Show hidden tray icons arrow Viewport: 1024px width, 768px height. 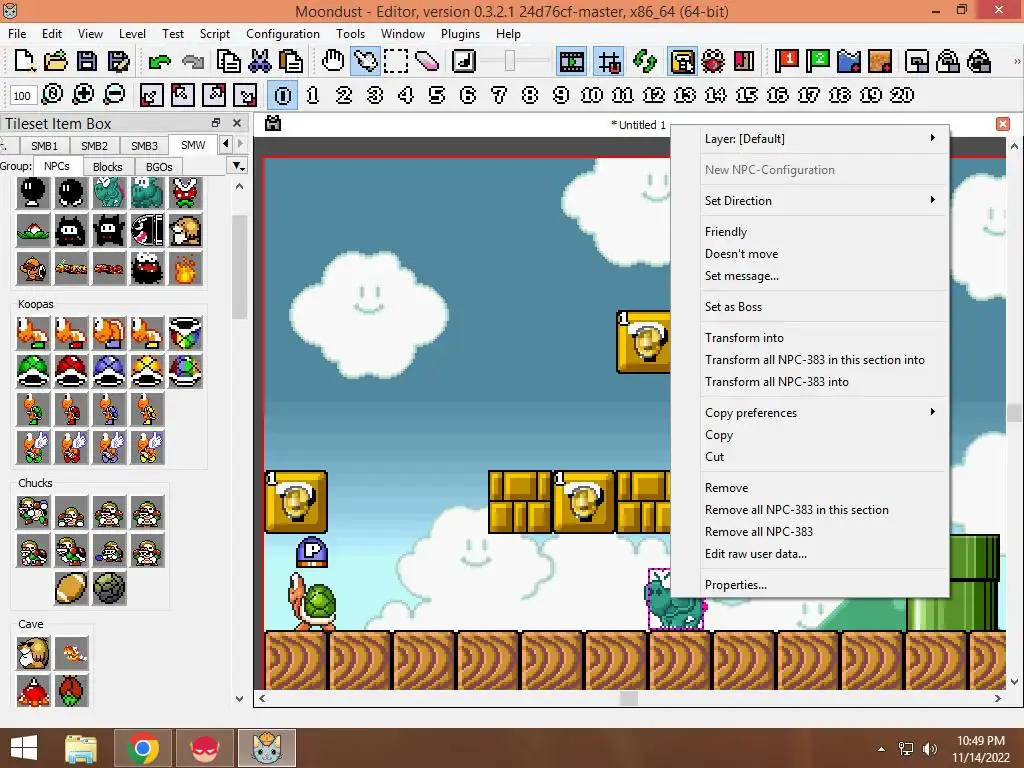click(882, 748)
